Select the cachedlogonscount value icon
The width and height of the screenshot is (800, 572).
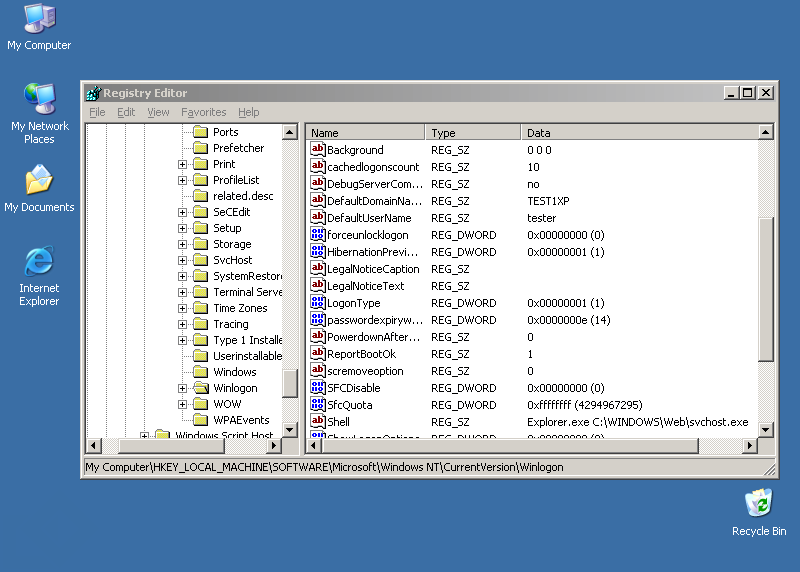317,166
